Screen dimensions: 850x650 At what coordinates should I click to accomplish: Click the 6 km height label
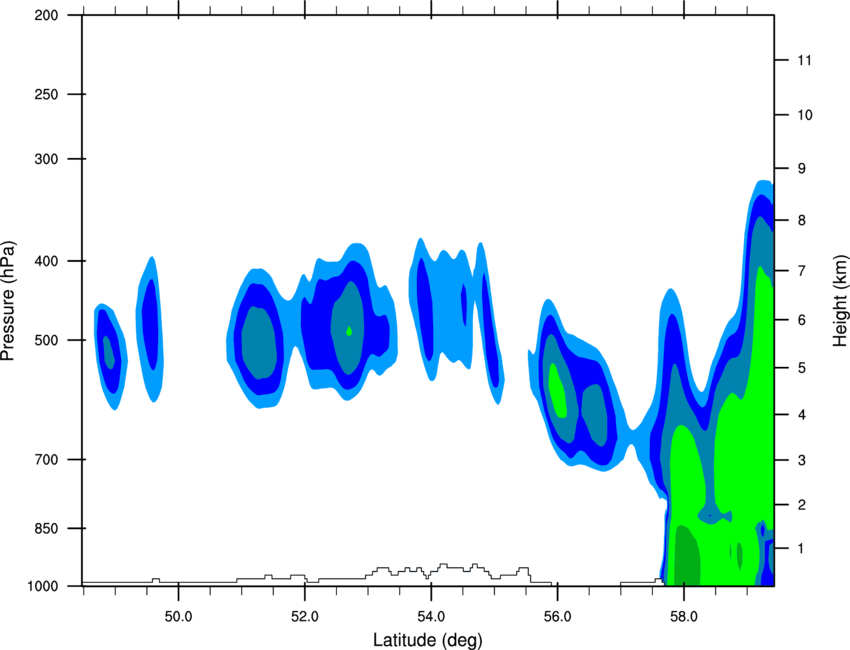coord(802,320)
